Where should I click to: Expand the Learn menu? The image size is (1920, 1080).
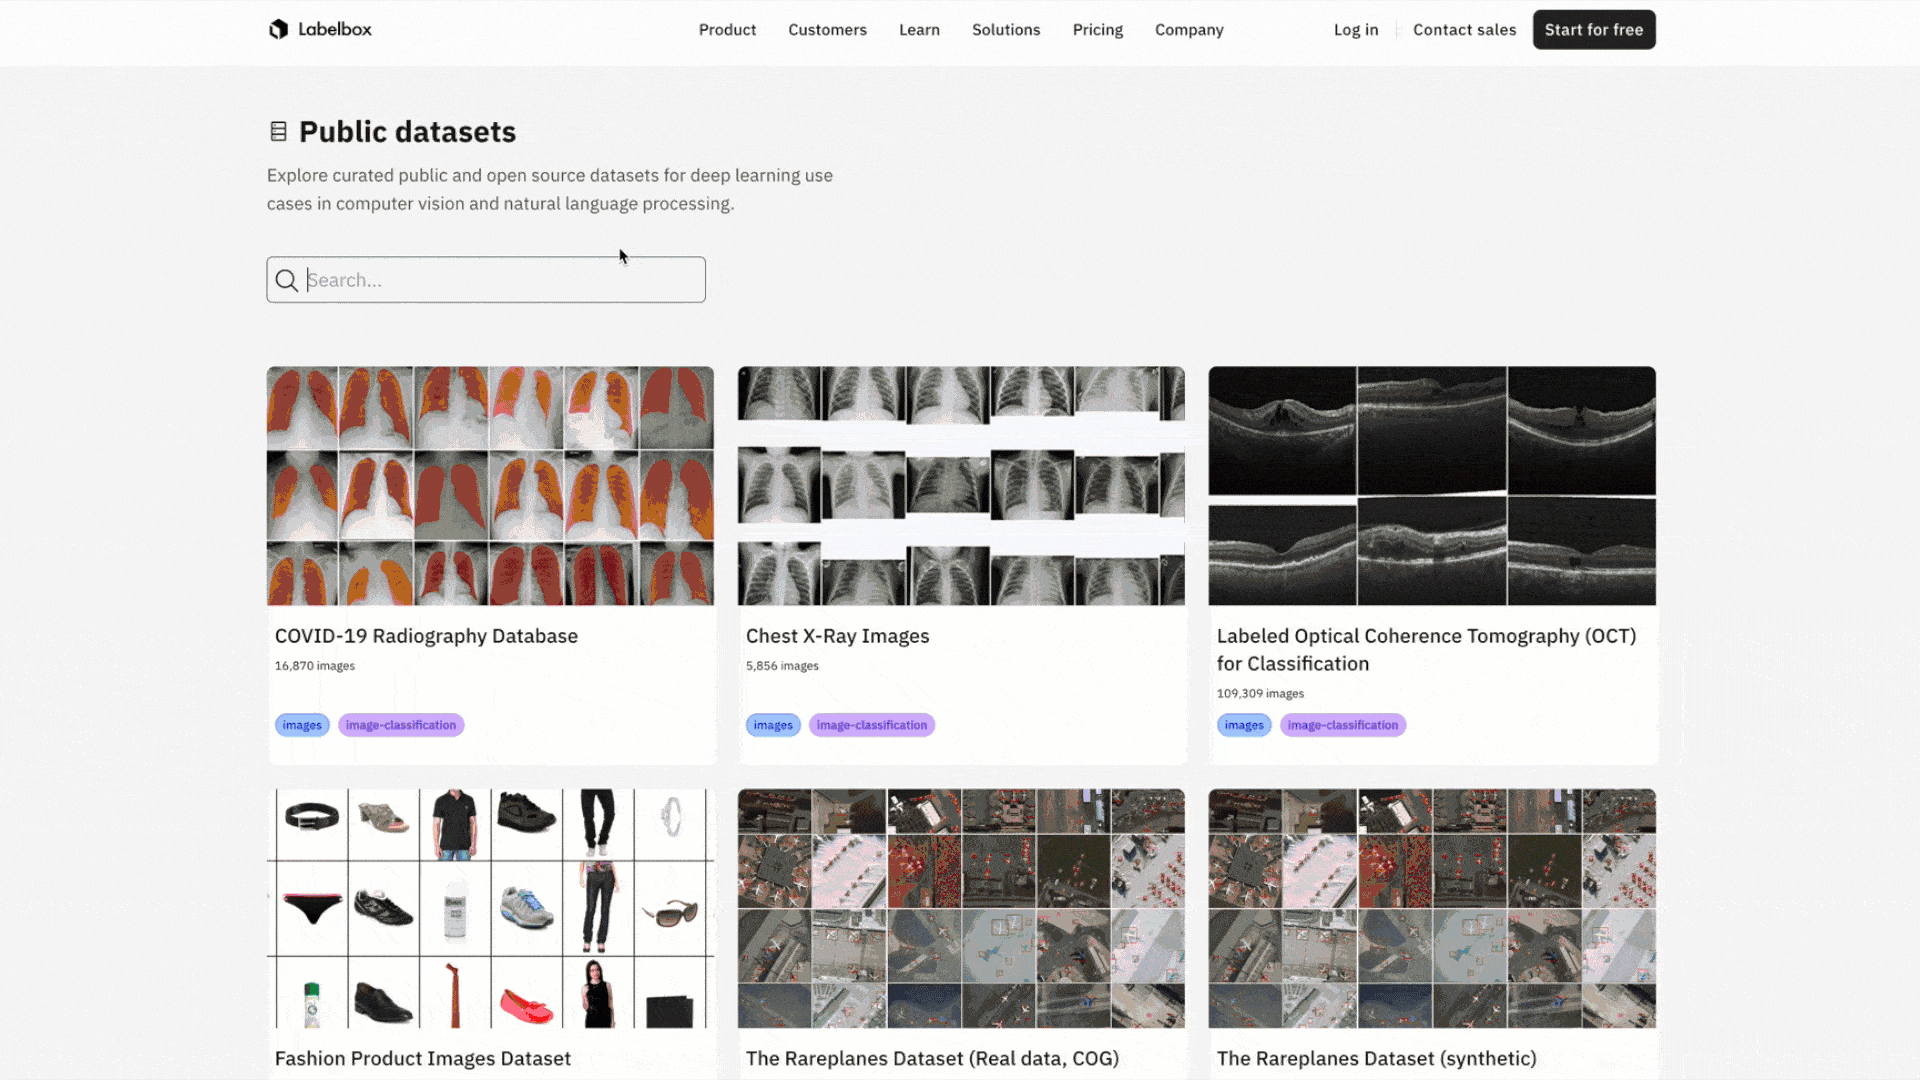919,29
